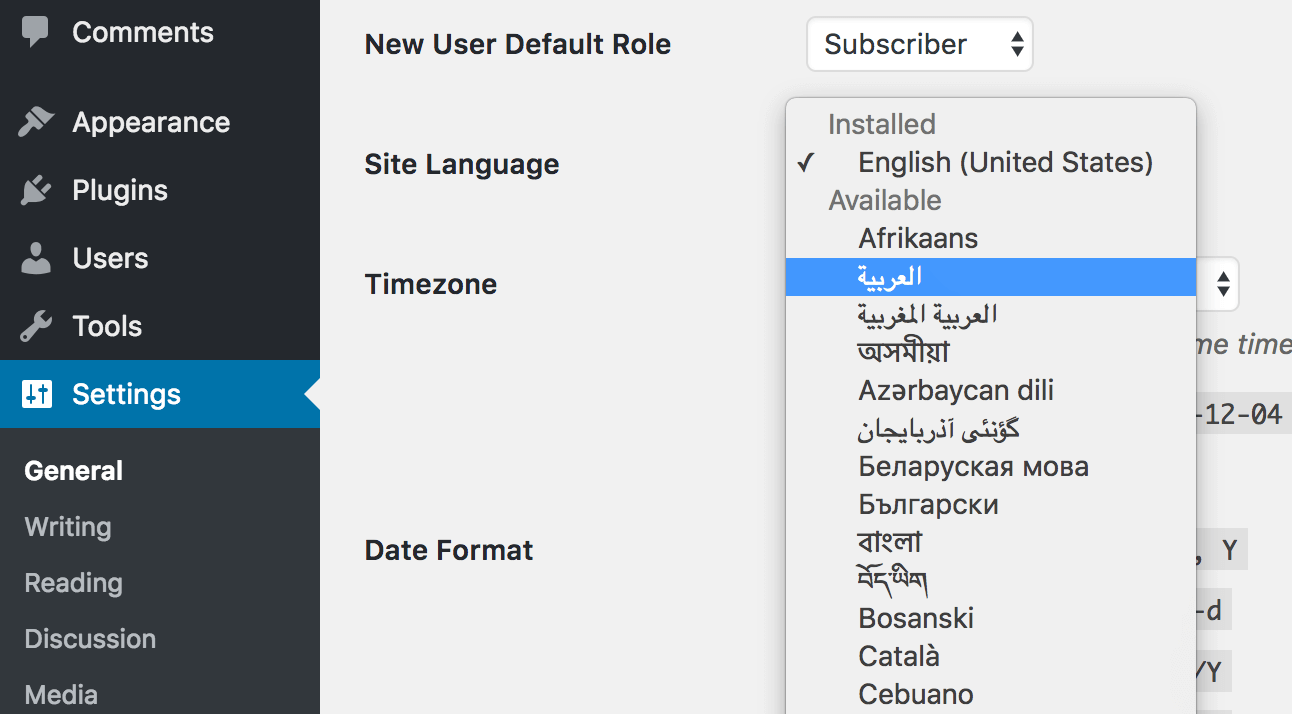The width and height of the screenshot is (1292, 714).
Task: Click the Tools wrench icon
Action: pos(36,325)
